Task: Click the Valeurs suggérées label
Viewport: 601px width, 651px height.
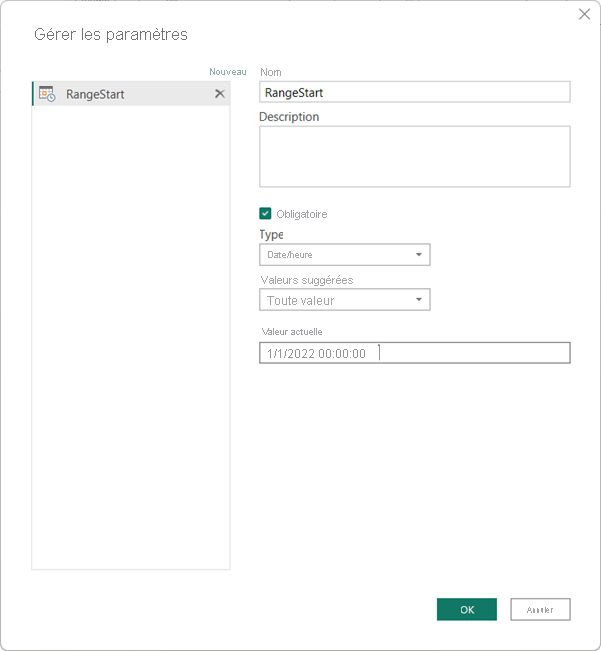Action: tap(307, 280)
